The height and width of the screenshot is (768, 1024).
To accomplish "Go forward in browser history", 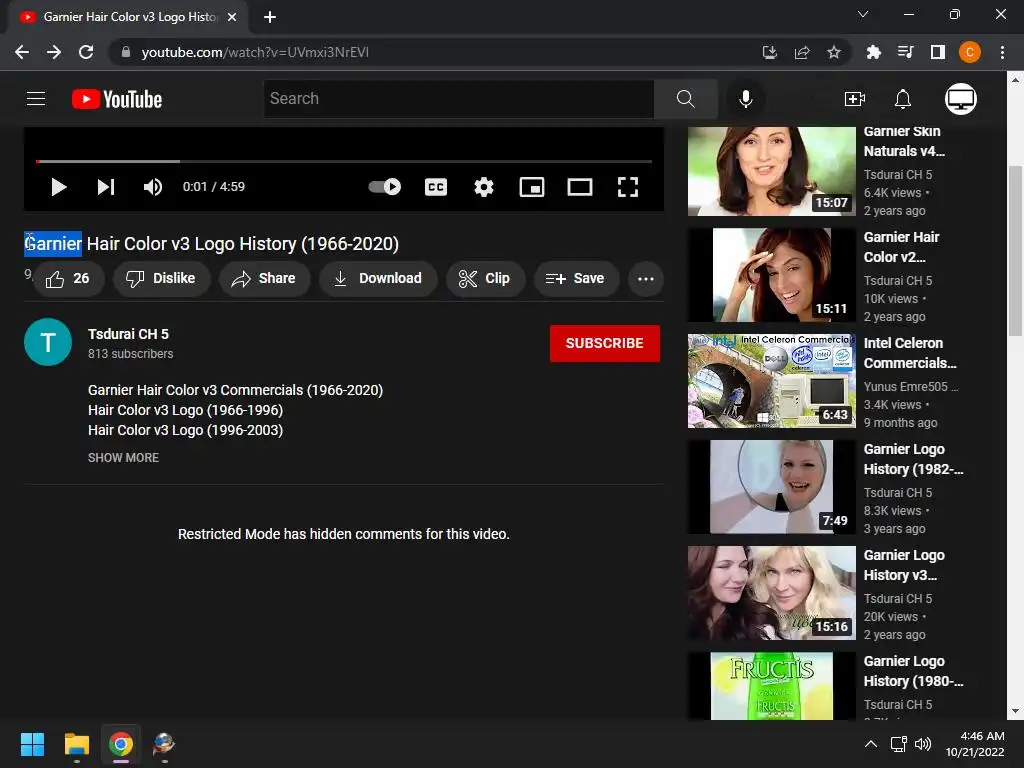I will (x=54, y=52).
